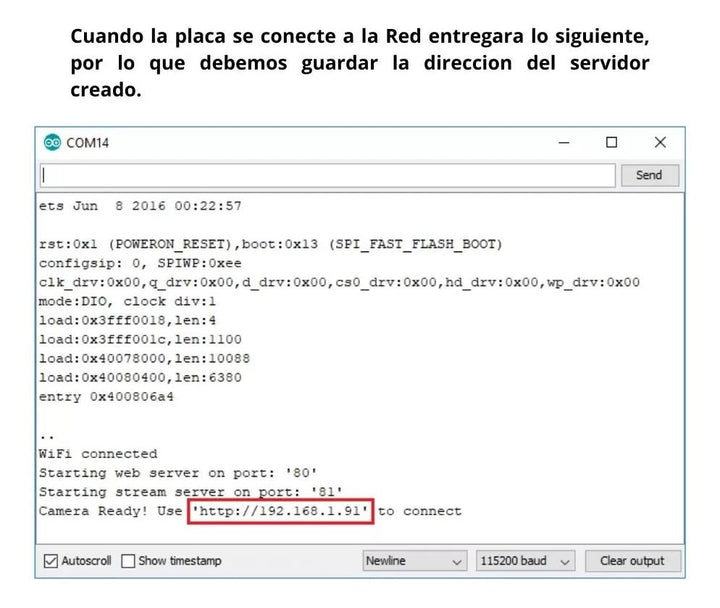Click the 'load:0x3fff0018,len:4' line

[x=127, y=320]
